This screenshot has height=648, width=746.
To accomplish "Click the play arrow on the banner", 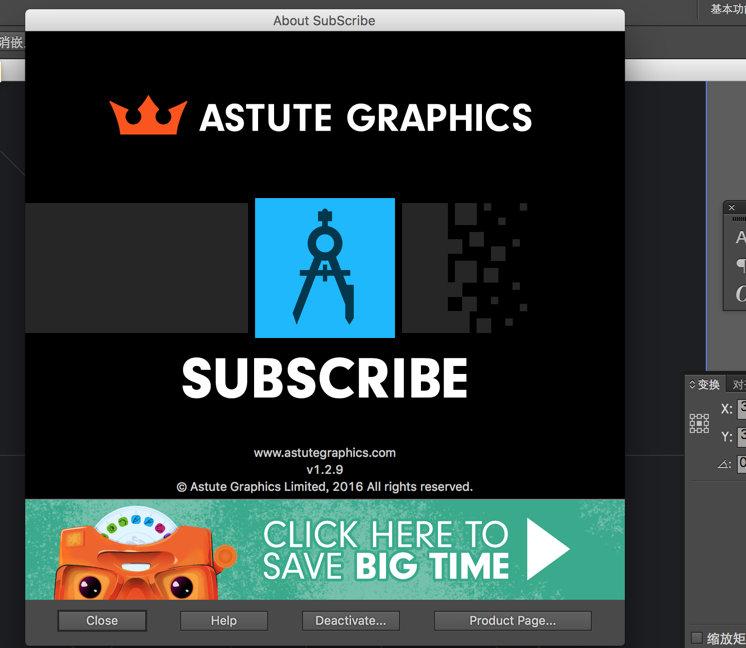I will tap(547, 549).
